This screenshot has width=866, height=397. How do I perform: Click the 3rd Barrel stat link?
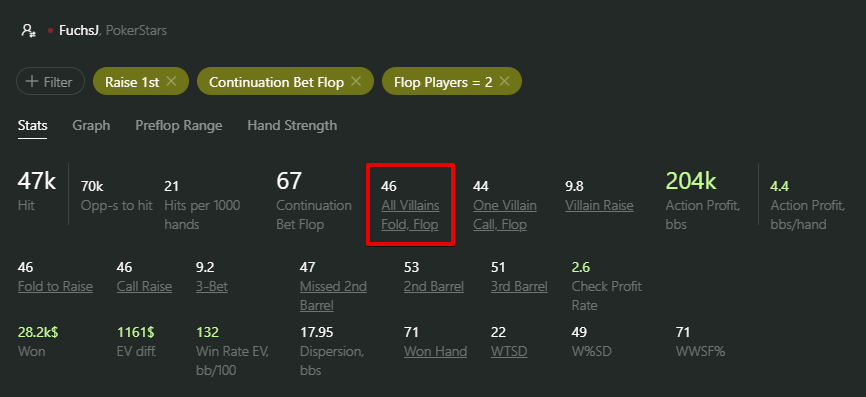point(519,287)
